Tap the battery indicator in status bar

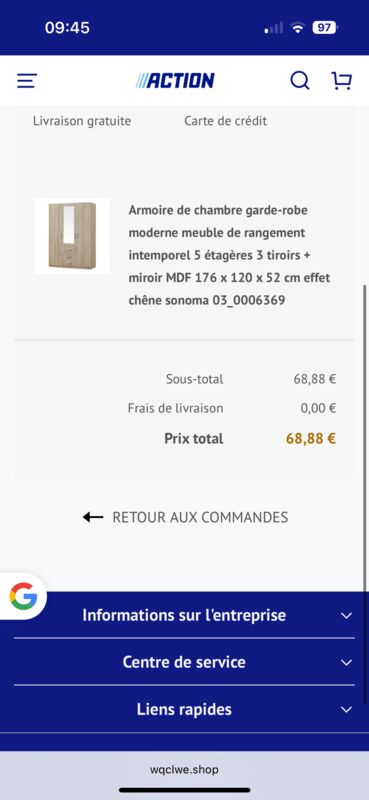325,28
